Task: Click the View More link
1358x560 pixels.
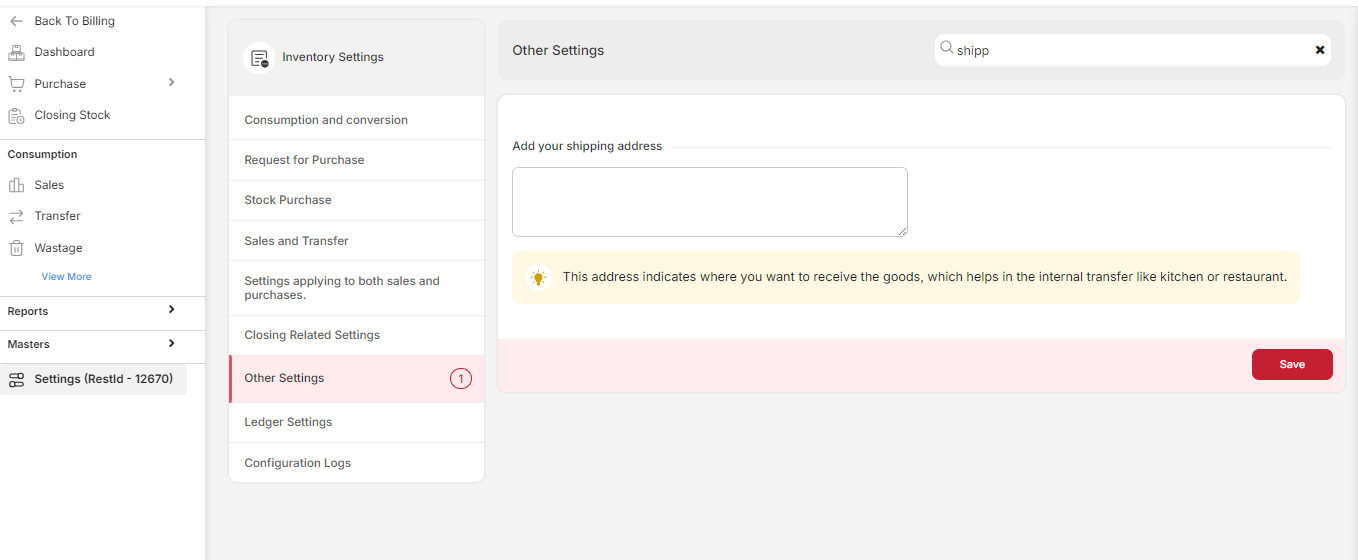Action: (x=66, y=276)
